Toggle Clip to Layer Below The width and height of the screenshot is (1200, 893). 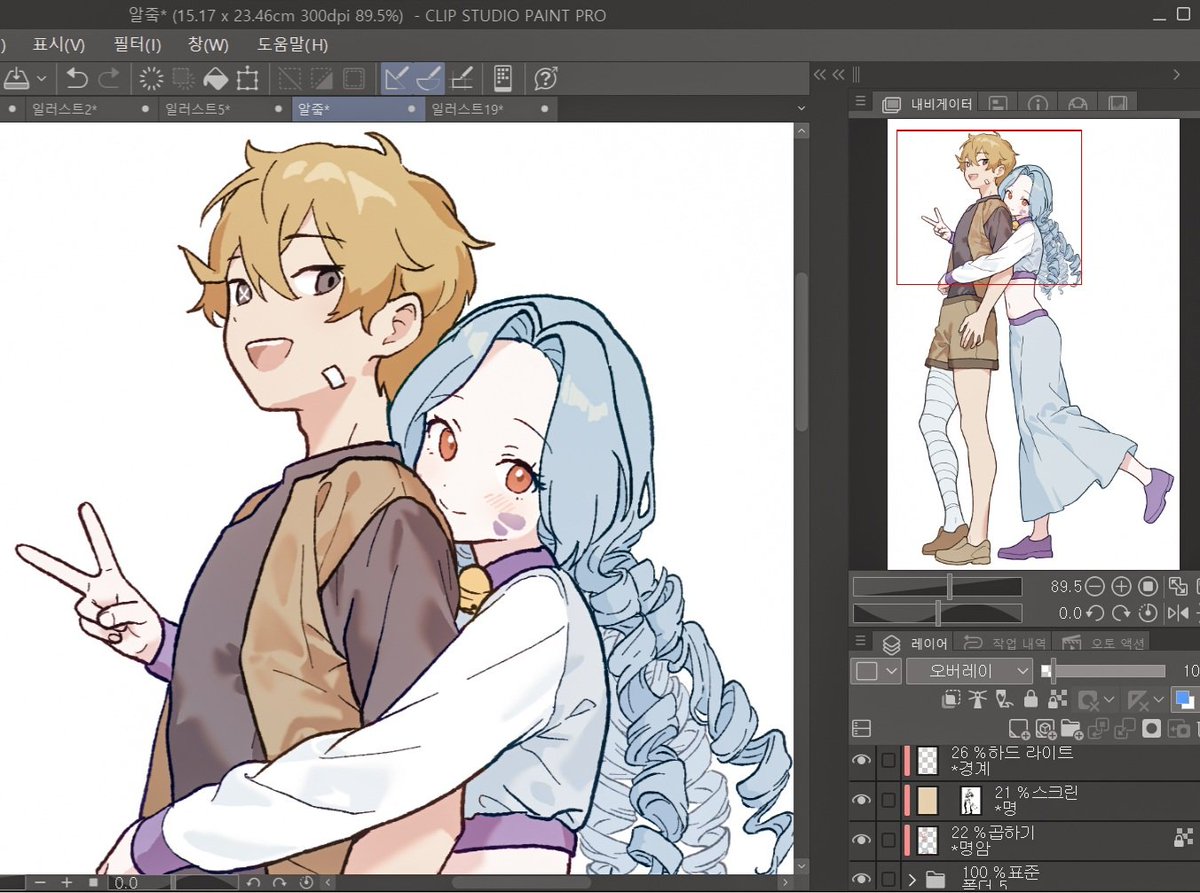[951, 699]
